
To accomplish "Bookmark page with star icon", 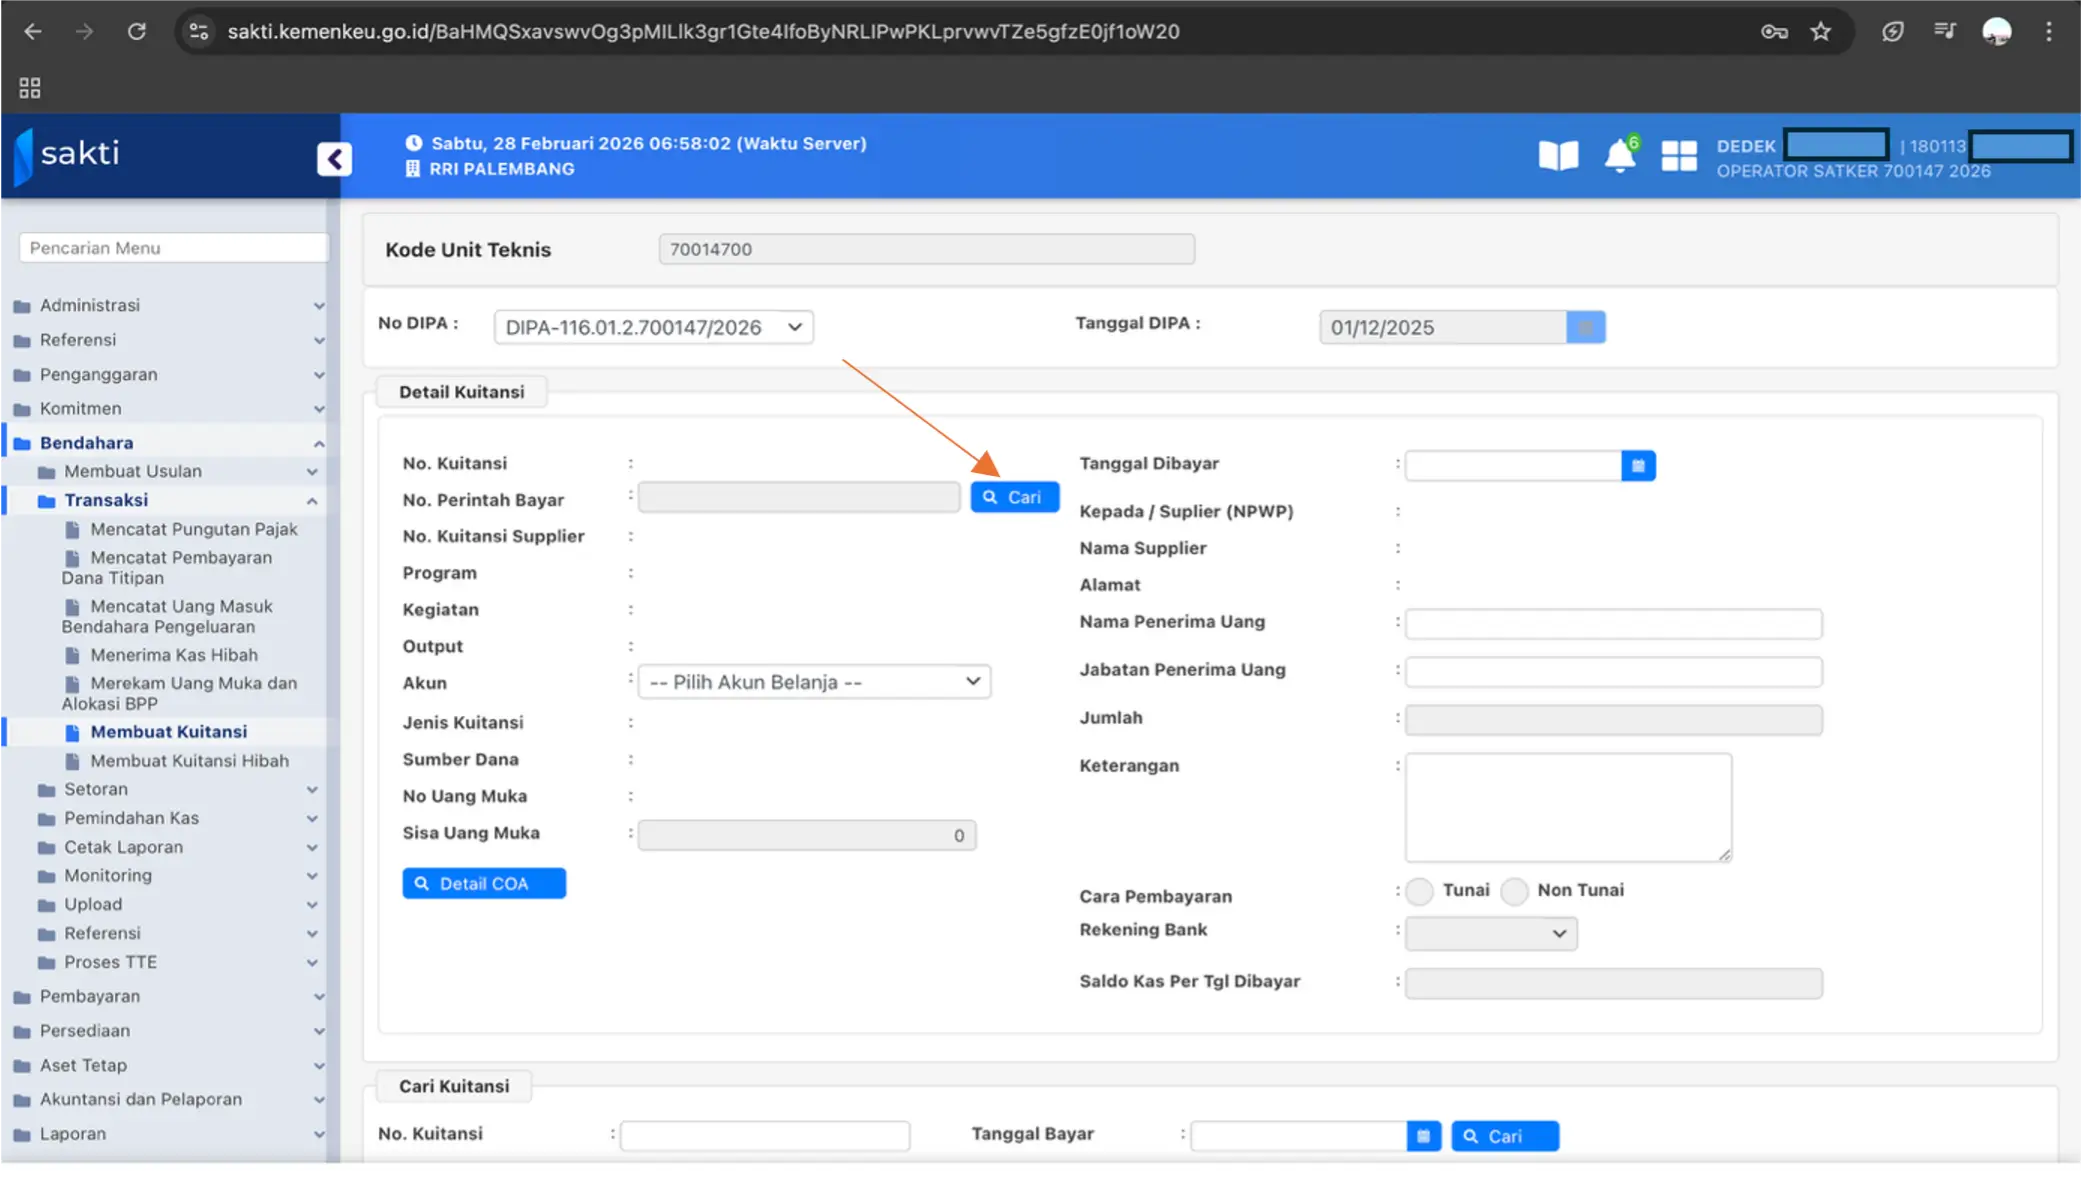I will coord(1820,31).
